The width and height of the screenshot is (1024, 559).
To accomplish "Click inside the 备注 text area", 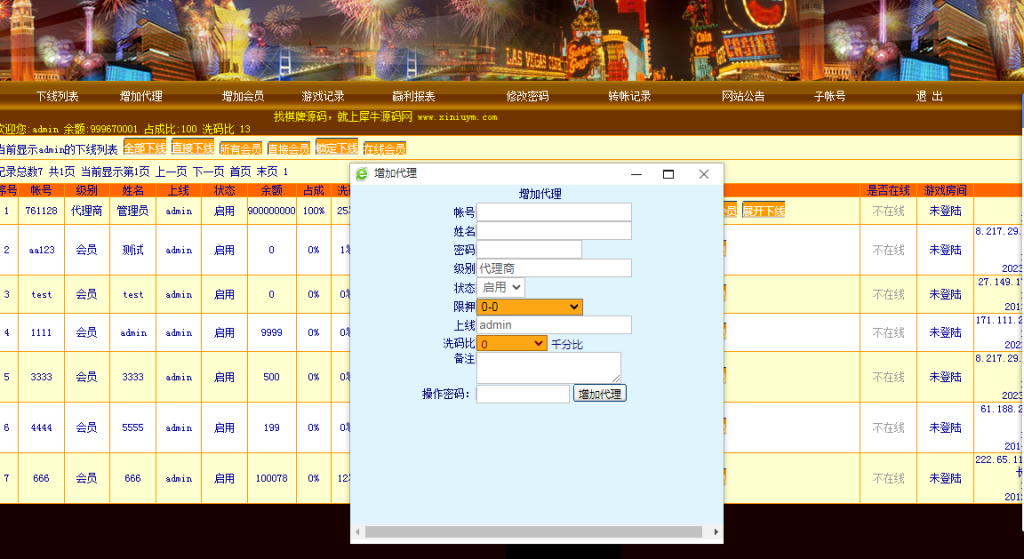I will click(548, 366).
